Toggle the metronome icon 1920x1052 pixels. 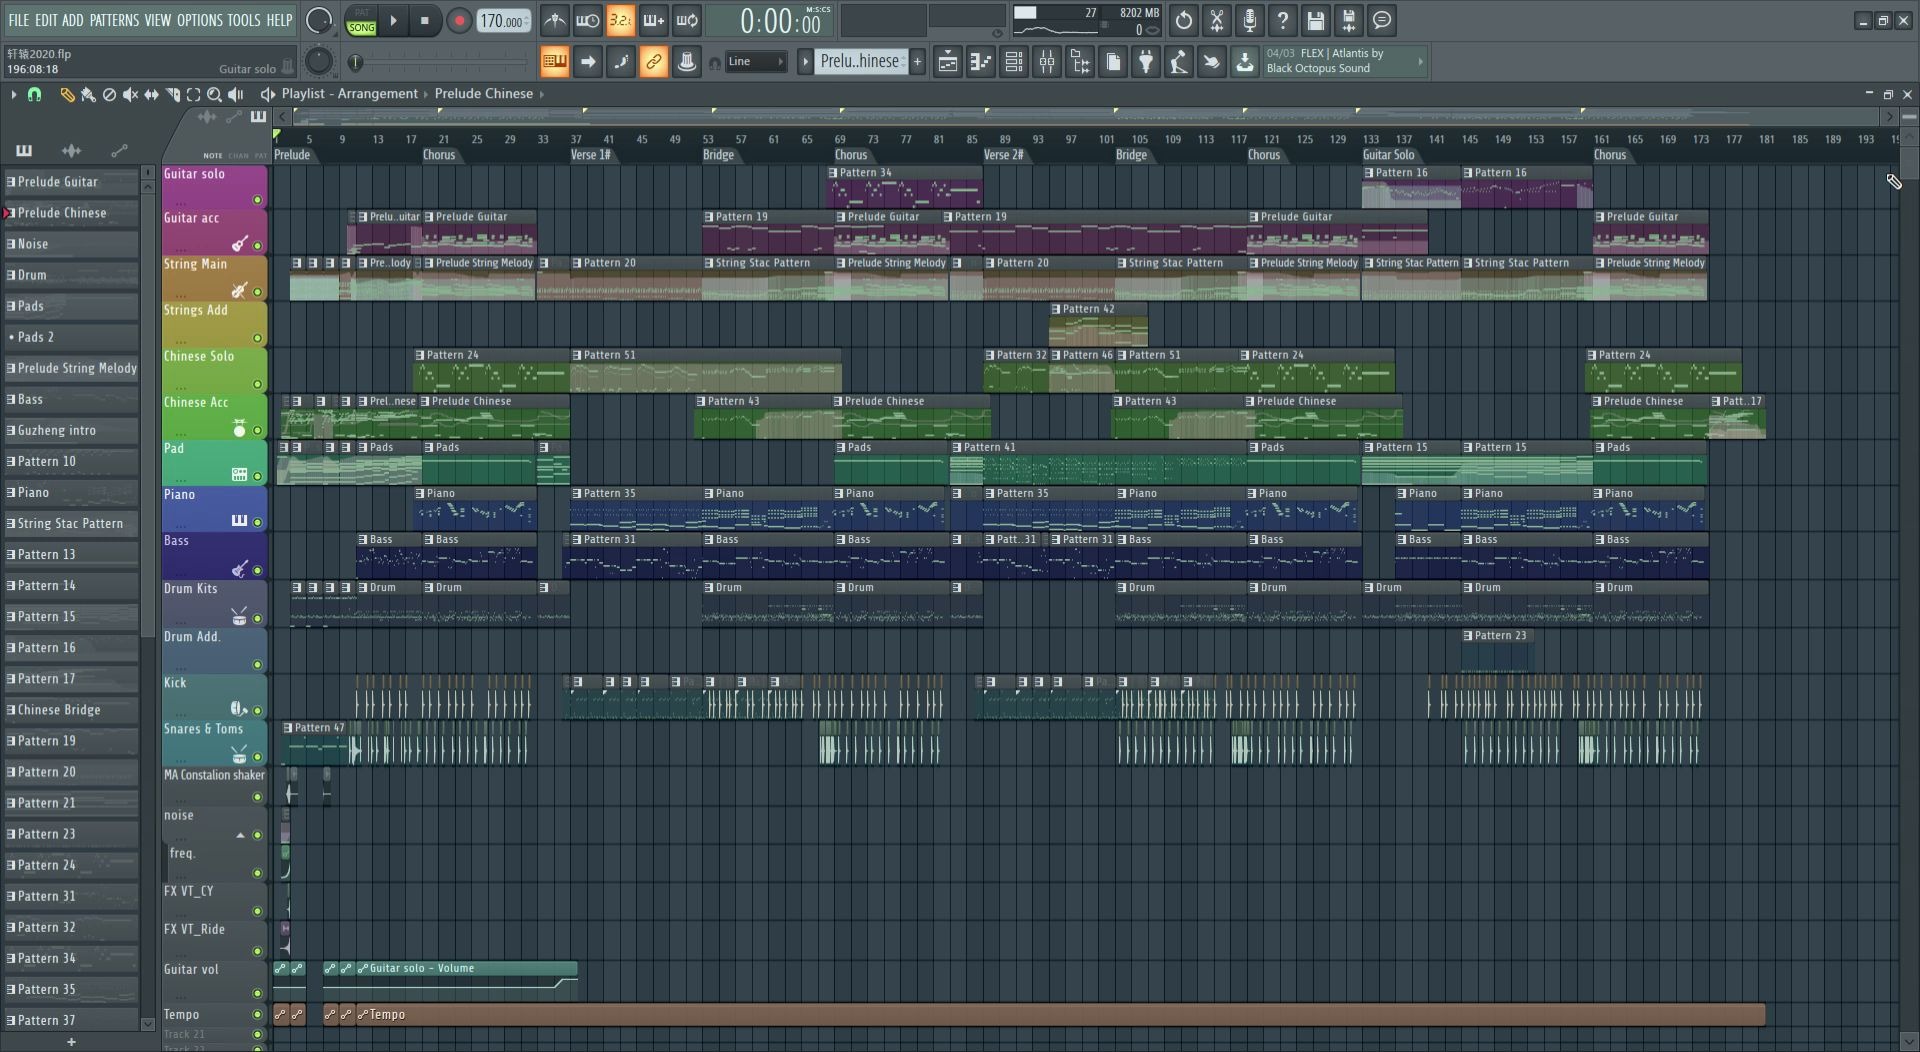click(x=554, y=21)
